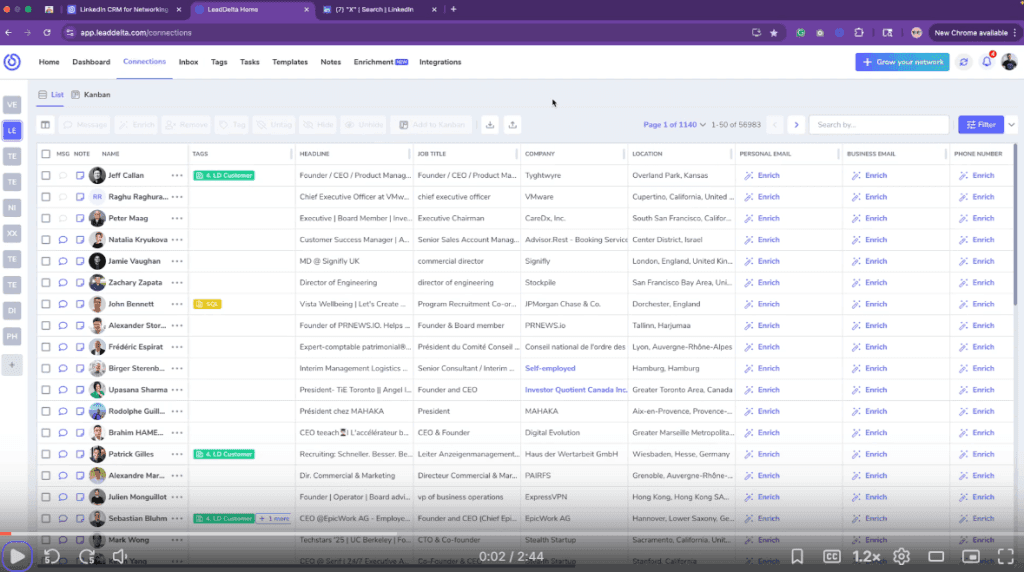1024x572 pixels.
Task: Open message icon for Natalia Kryukova
Action: [x=63, y=240]
